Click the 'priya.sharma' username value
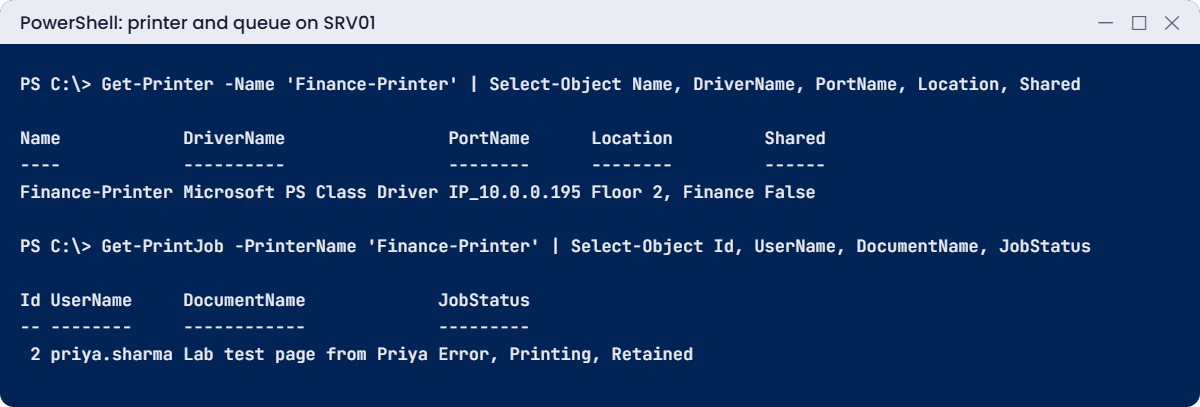This screenshot has height=407, width=1200. 112,354
